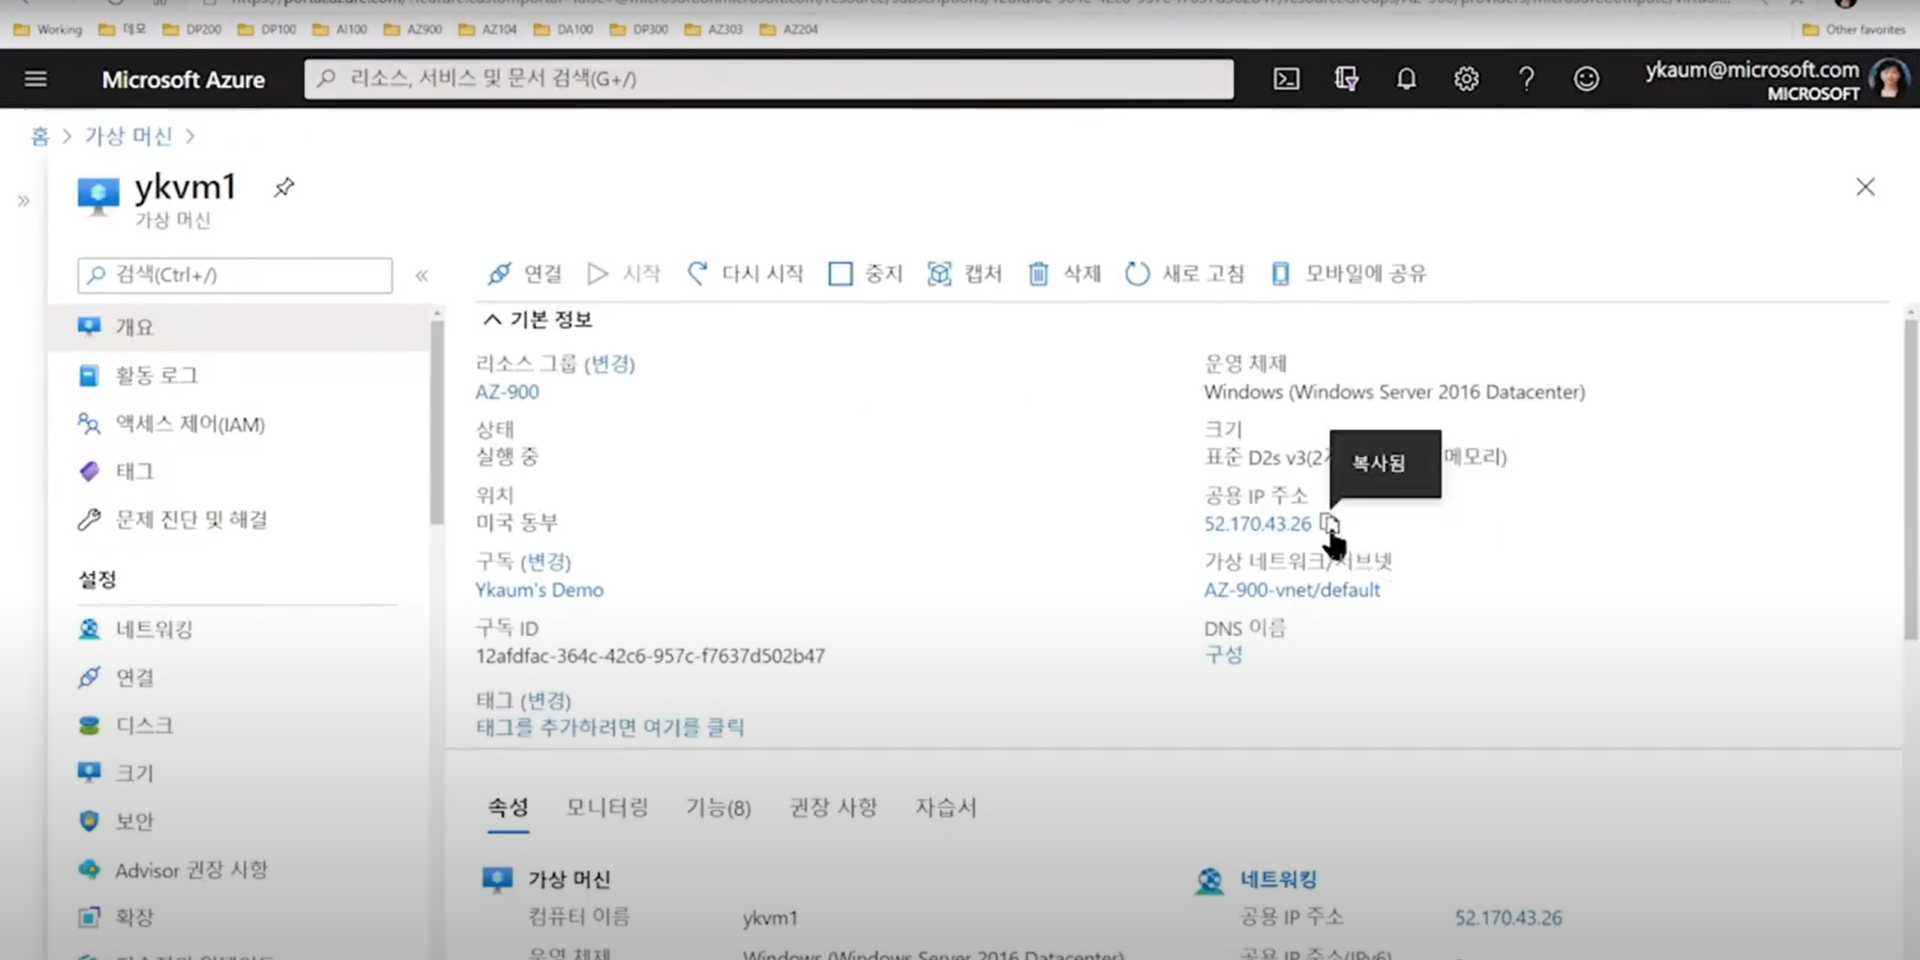Collapse the resource menu with the double chevron
Screen dimensions: 1920x960
click(x=422, y=275)
